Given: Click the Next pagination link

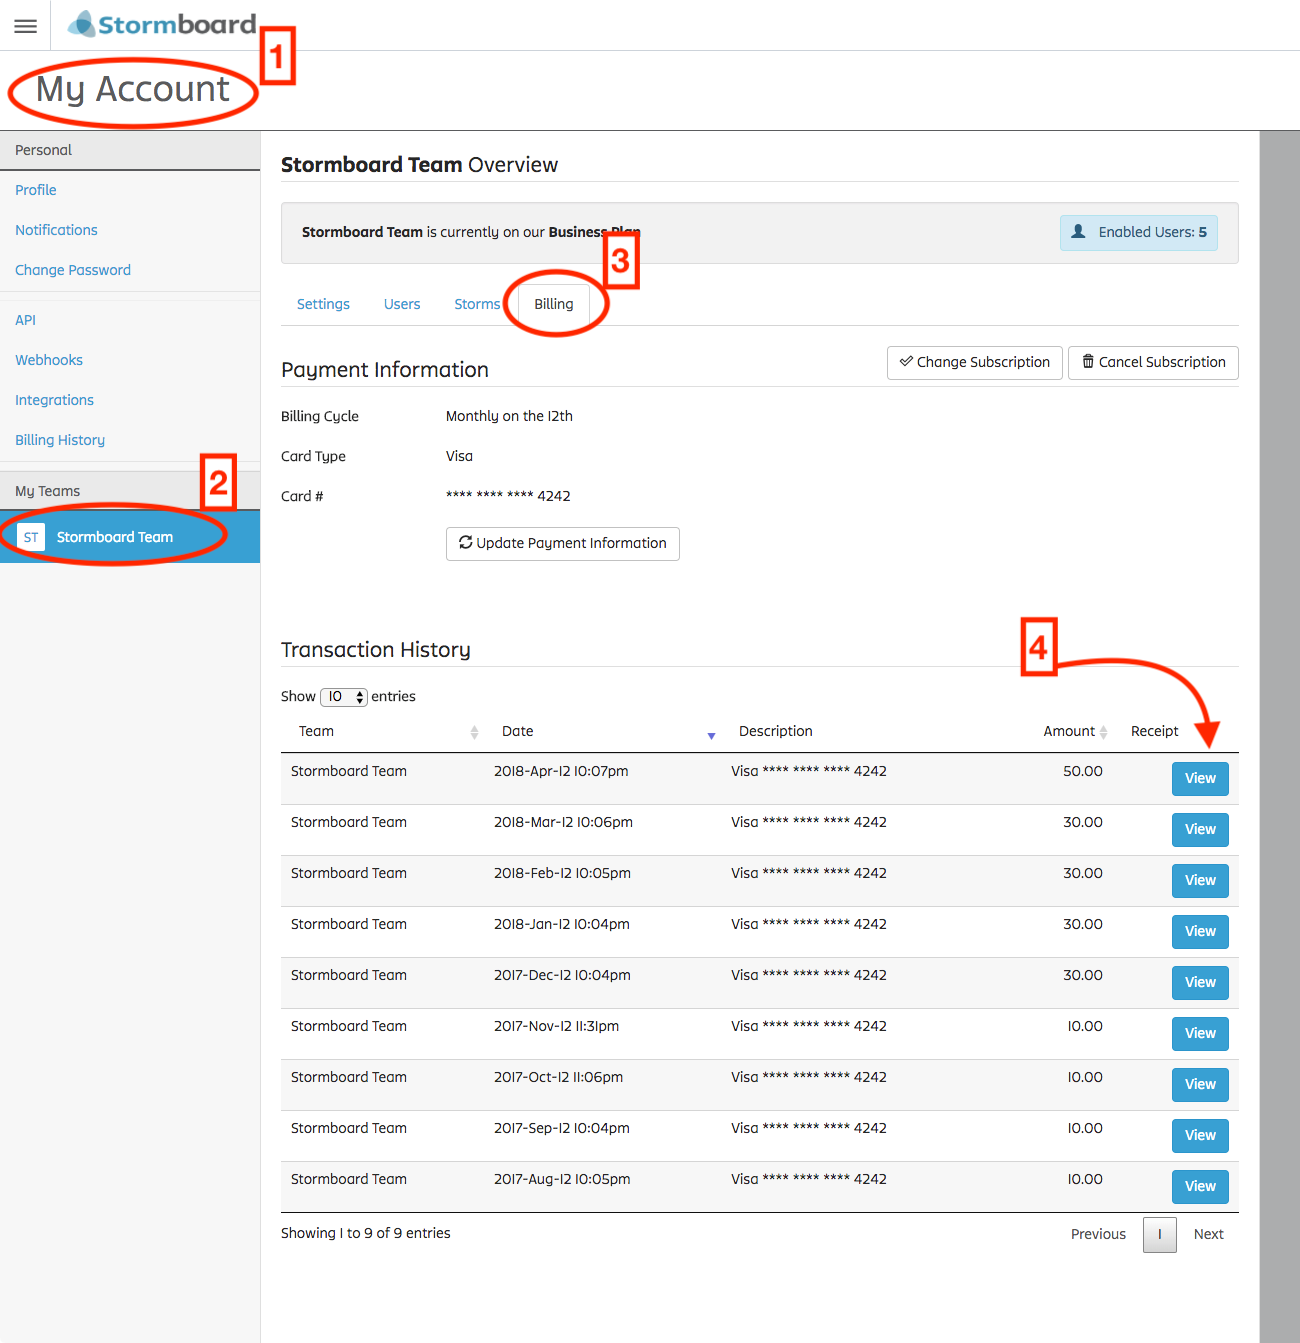Looking at the screenshot, I should pos(1208,1234).
